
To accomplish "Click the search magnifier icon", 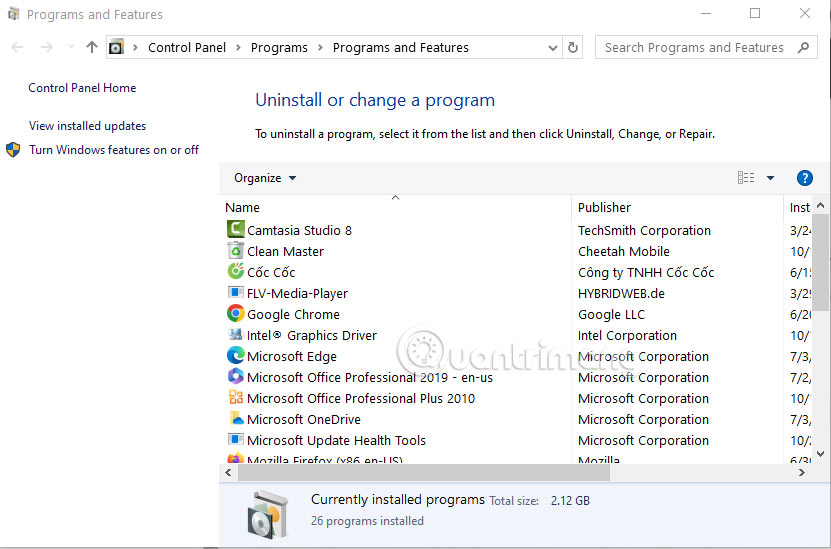I will pos(803,47).
